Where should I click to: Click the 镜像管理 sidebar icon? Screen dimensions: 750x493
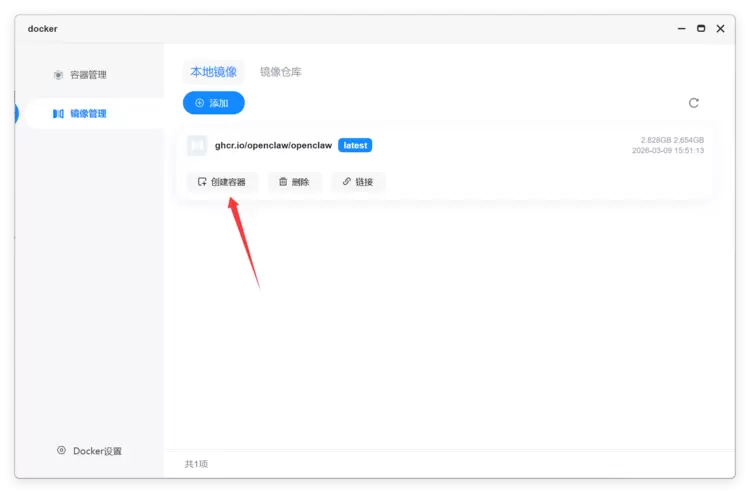point(58,114)
